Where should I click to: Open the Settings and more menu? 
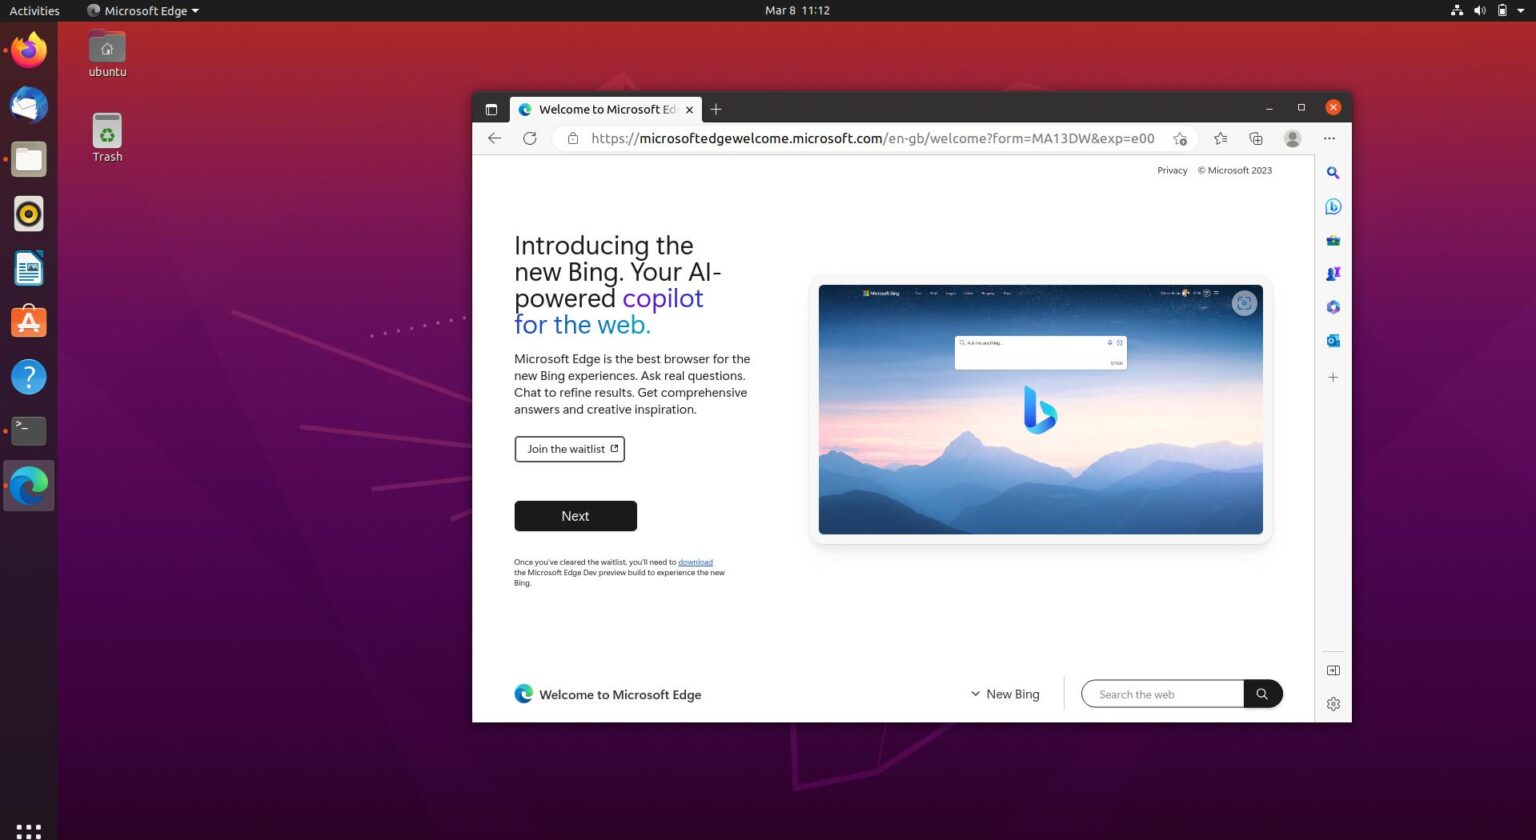pos(1329,138)
